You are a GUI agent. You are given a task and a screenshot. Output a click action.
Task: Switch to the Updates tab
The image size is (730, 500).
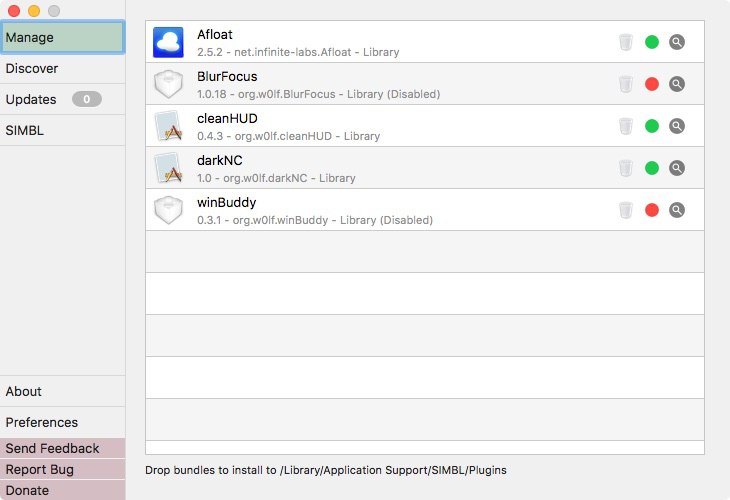62,99
